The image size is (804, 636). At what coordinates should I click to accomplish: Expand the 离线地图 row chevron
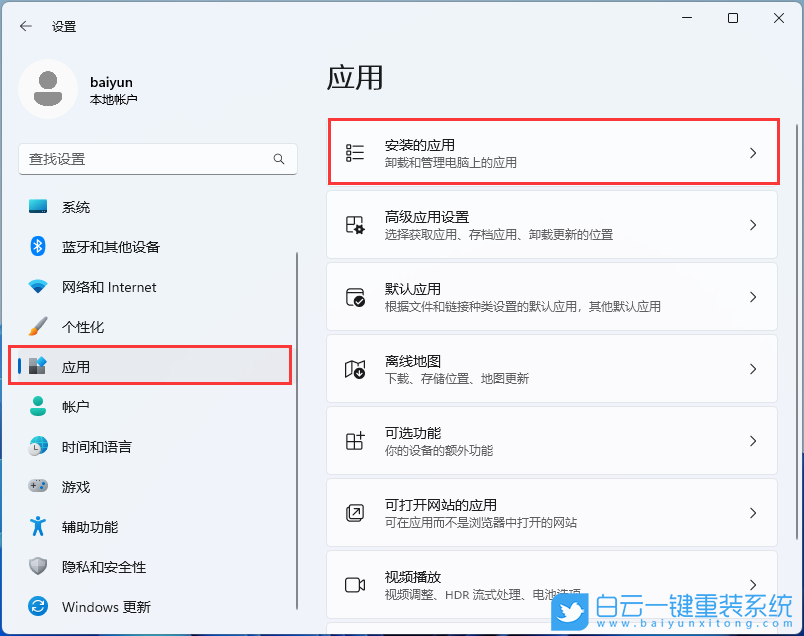(x=753, y=368)
